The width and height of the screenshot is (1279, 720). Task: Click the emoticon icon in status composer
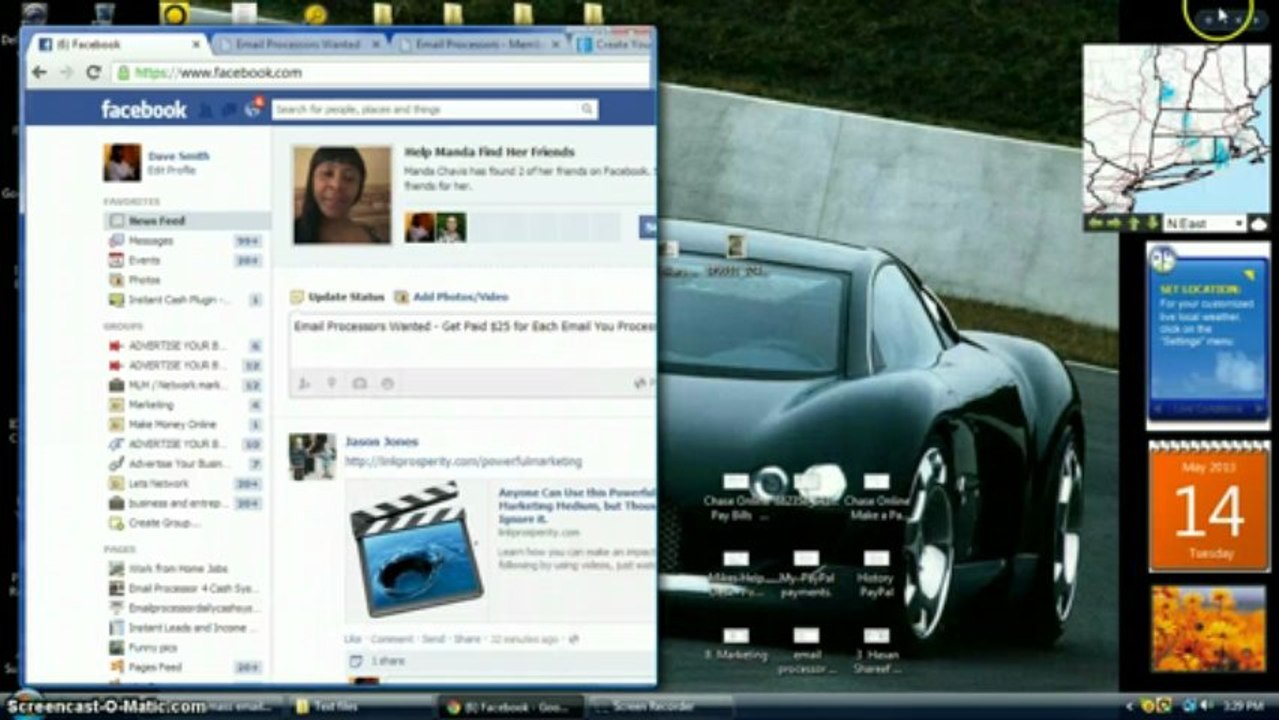387,383
